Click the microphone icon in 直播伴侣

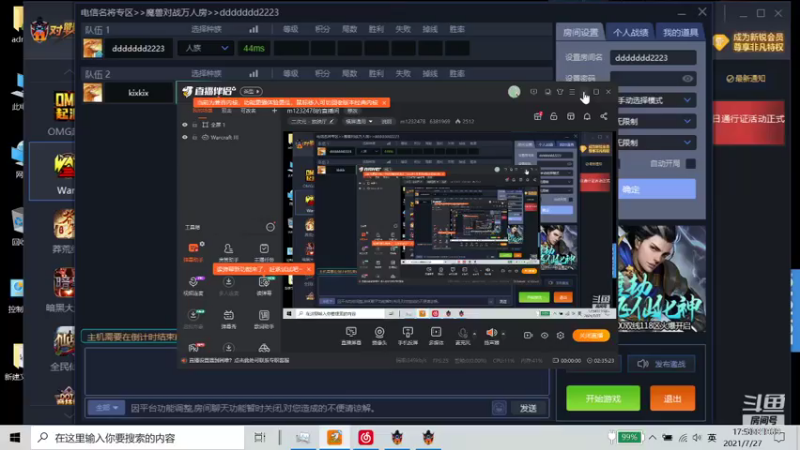point(463,334)
